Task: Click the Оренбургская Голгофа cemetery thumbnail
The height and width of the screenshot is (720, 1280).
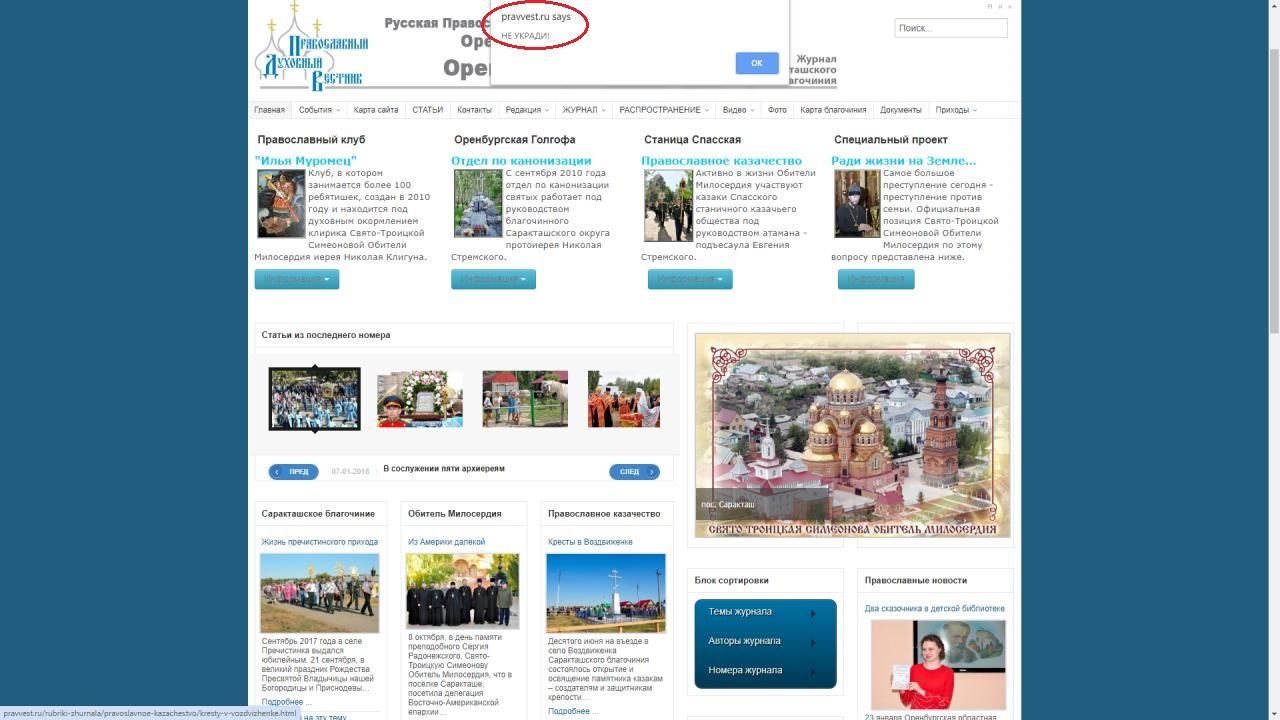Action: (x=478, y=203)
